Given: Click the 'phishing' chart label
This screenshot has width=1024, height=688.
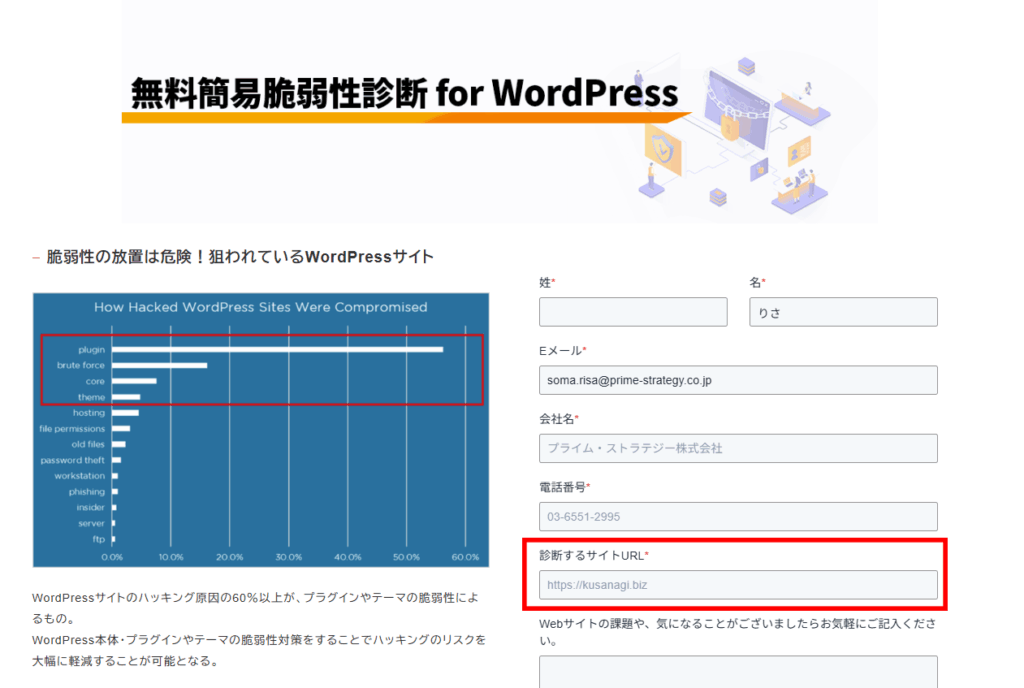Looking at the screenshot, I should click(87, 492).
